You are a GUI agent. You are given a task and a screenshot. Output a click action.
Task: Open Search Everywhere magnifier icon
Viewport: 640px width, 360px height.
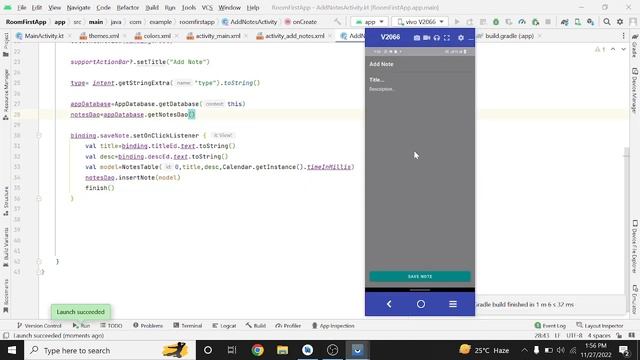click(x=607, y=22)
